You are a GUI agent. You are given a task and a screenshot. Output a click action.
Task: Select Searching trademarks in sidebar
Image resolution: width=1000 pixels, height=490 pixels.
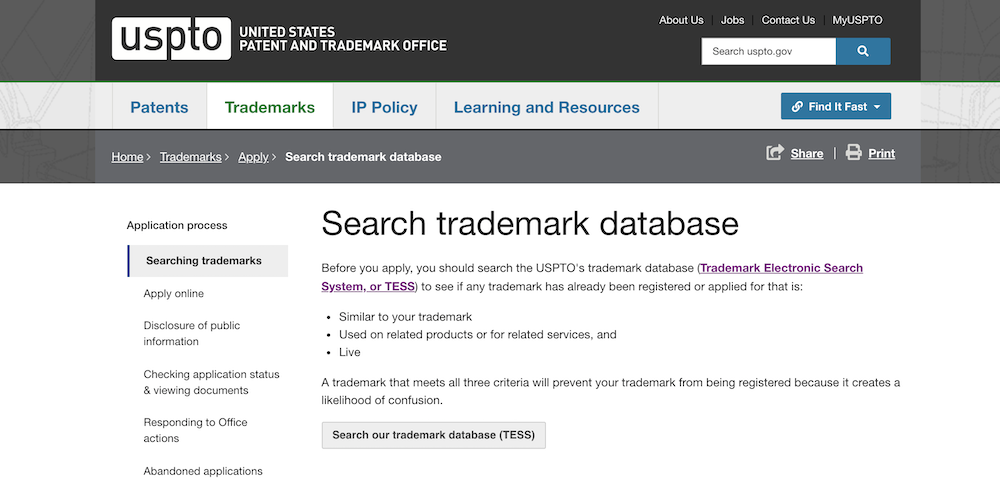tap(208, 261)
